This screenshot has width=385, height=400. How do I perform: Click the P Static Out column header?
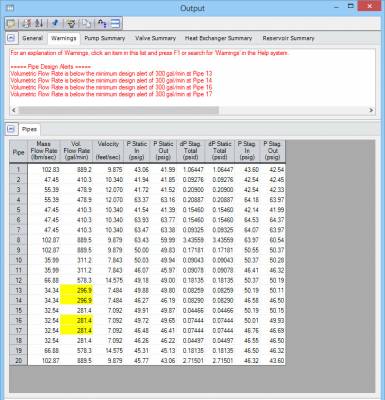click(x=163, y=152)
